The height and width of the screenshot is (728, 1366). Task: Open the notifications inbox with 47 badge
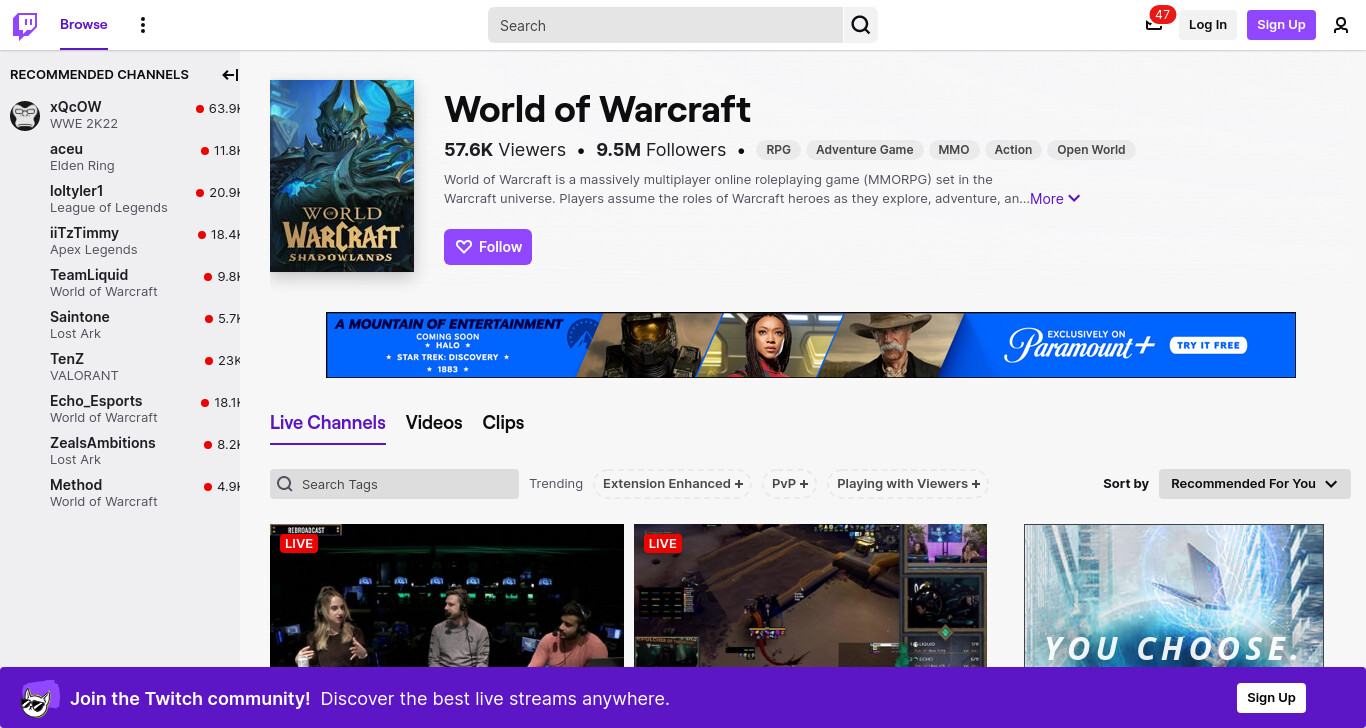click(x=1154, y=25)
